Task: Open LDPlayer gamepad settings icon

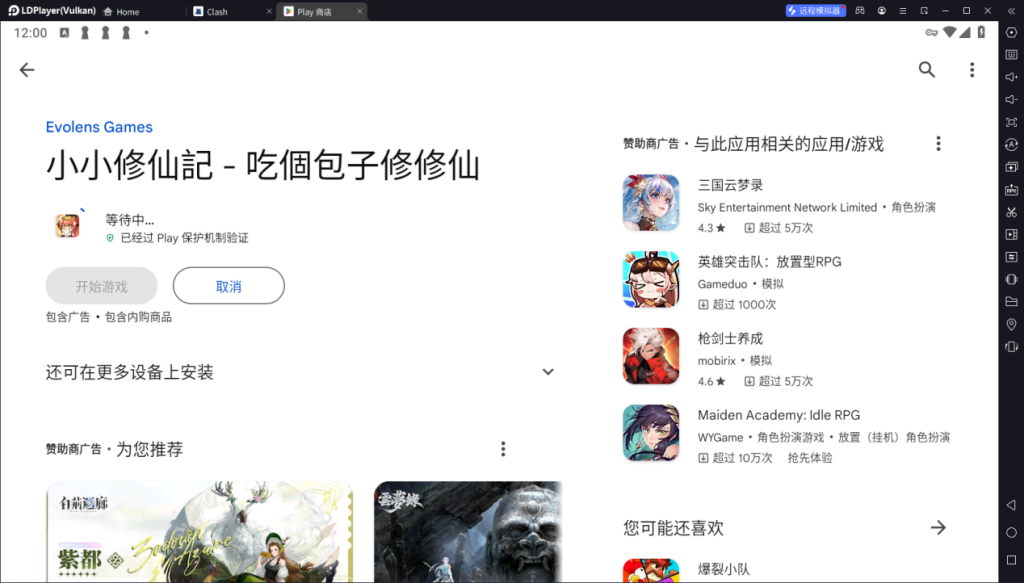Action: 860,10
